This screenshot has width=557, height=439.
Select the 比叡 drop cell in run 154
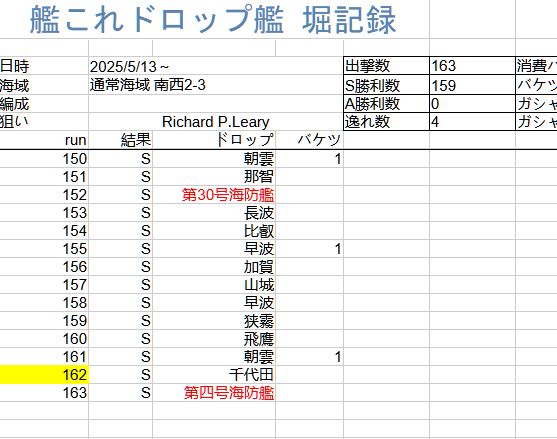pyautogui.click(x=214, y=231)
